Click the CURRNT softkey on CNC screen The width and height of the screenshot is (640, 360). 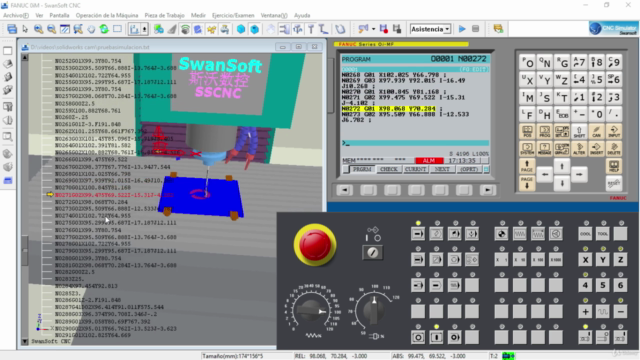416,169
